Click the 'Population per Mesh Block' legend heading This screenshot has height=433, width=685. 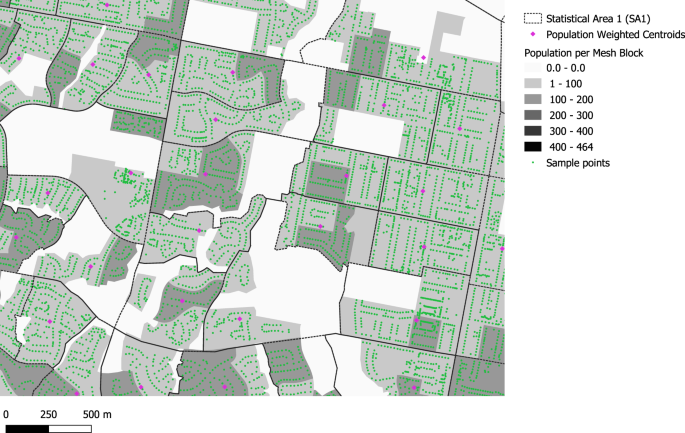pyautogui.click(x=584, y=53)
